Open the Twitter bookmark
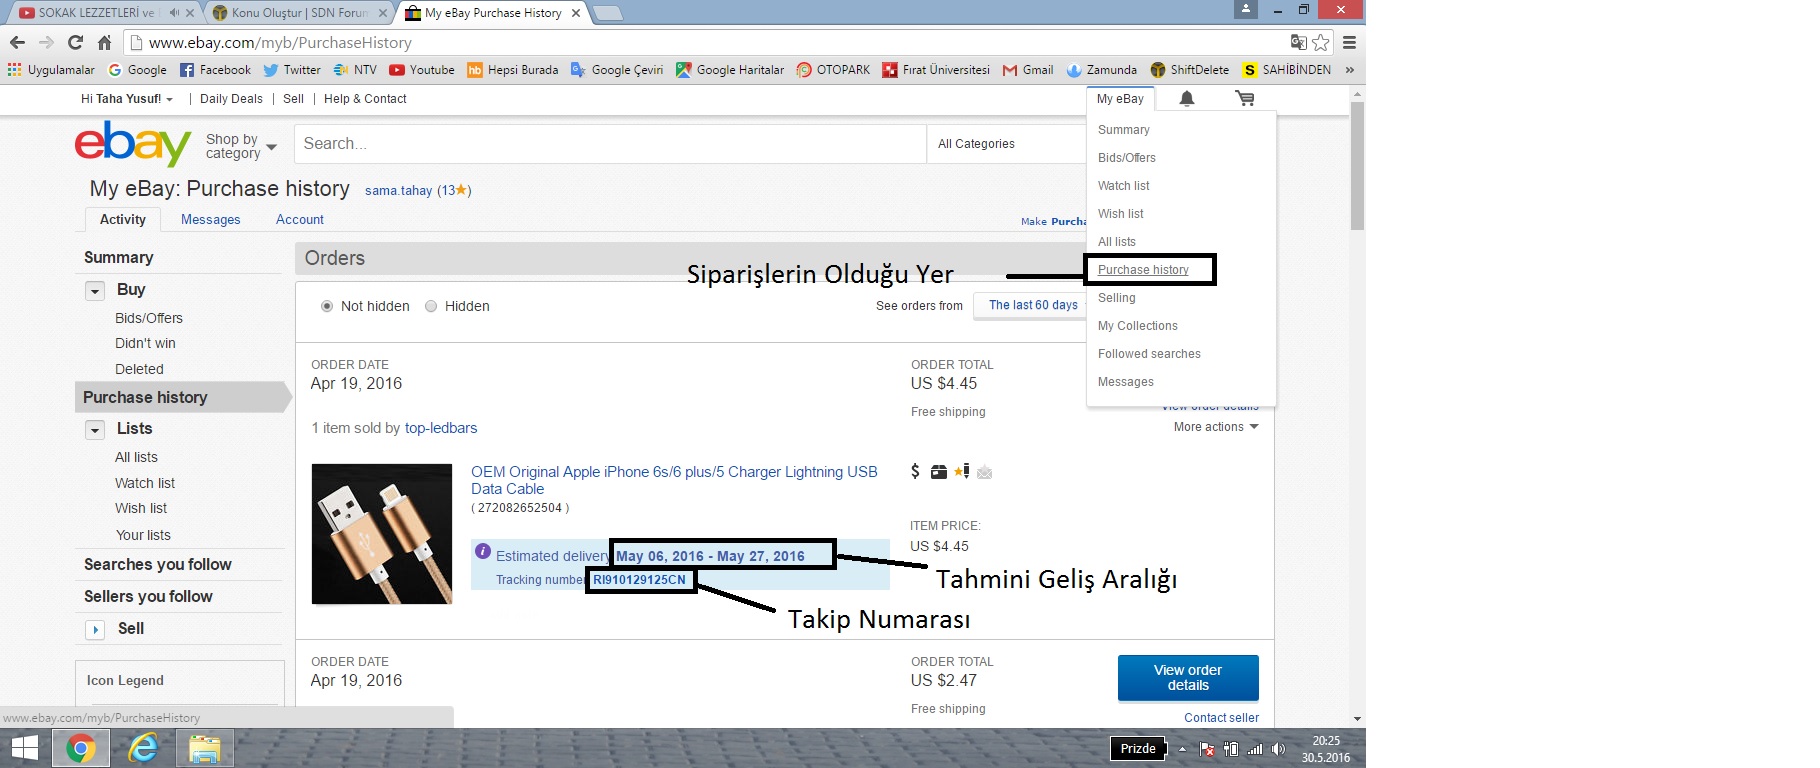Viewport: 1820px width, 768px height. (x=292, y=70)
